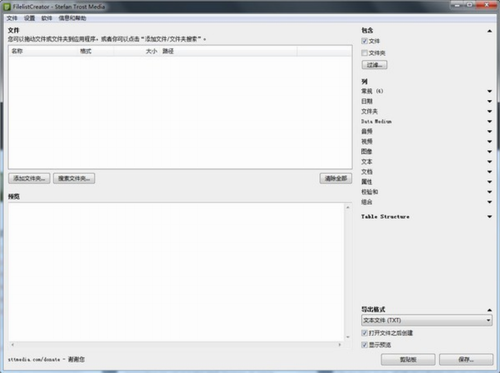Click the 保存... button
The height and width of the screenshot is (373, 500).
point(466,359)
